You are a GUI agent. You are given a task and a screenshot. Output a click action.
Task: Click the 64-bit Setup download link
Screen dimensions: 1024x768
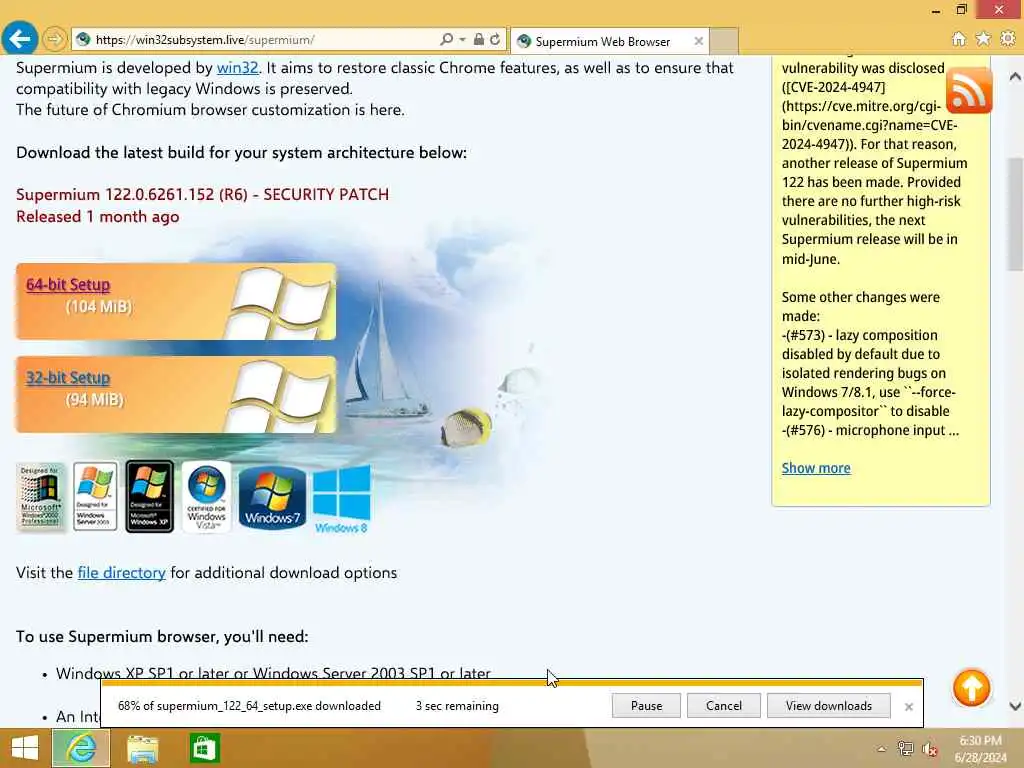[x=68, y=285]
